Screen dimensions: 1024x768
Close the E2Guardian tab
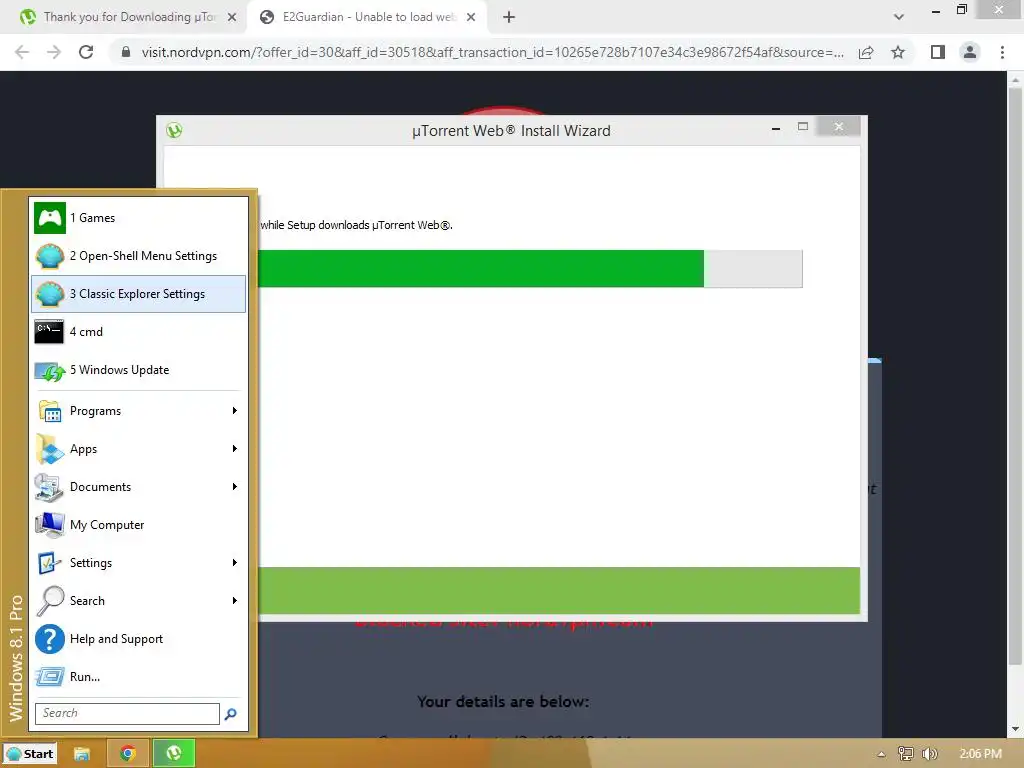point(471,18)
